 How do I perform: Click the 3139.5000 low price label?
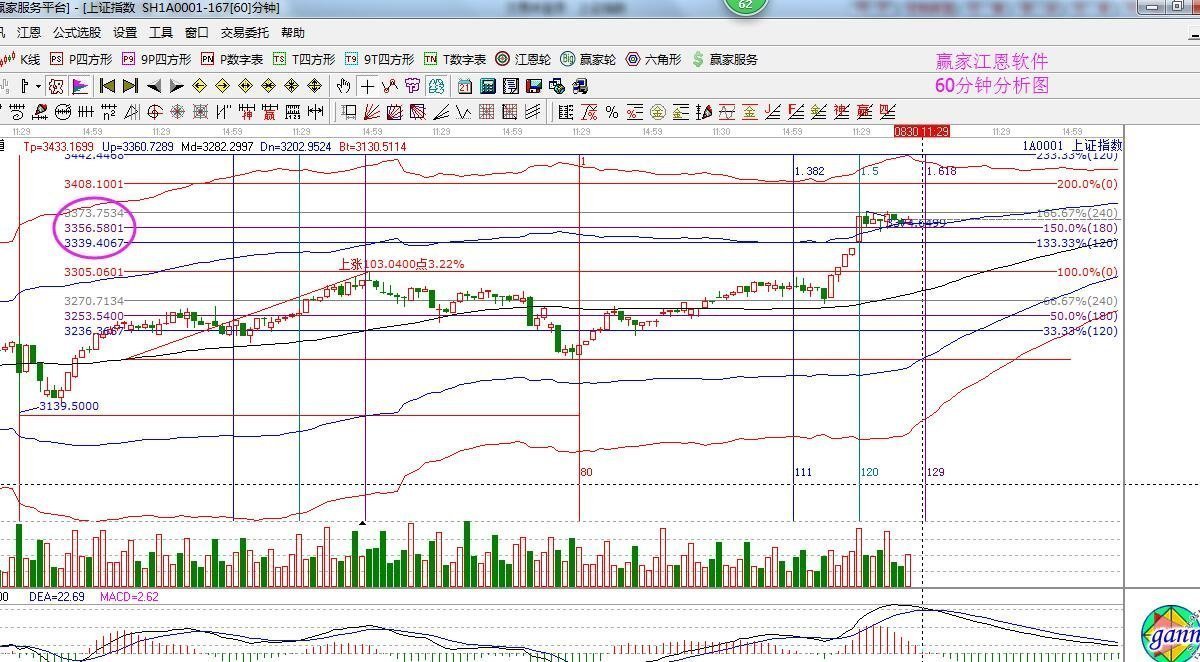click(x=69, y=407)
